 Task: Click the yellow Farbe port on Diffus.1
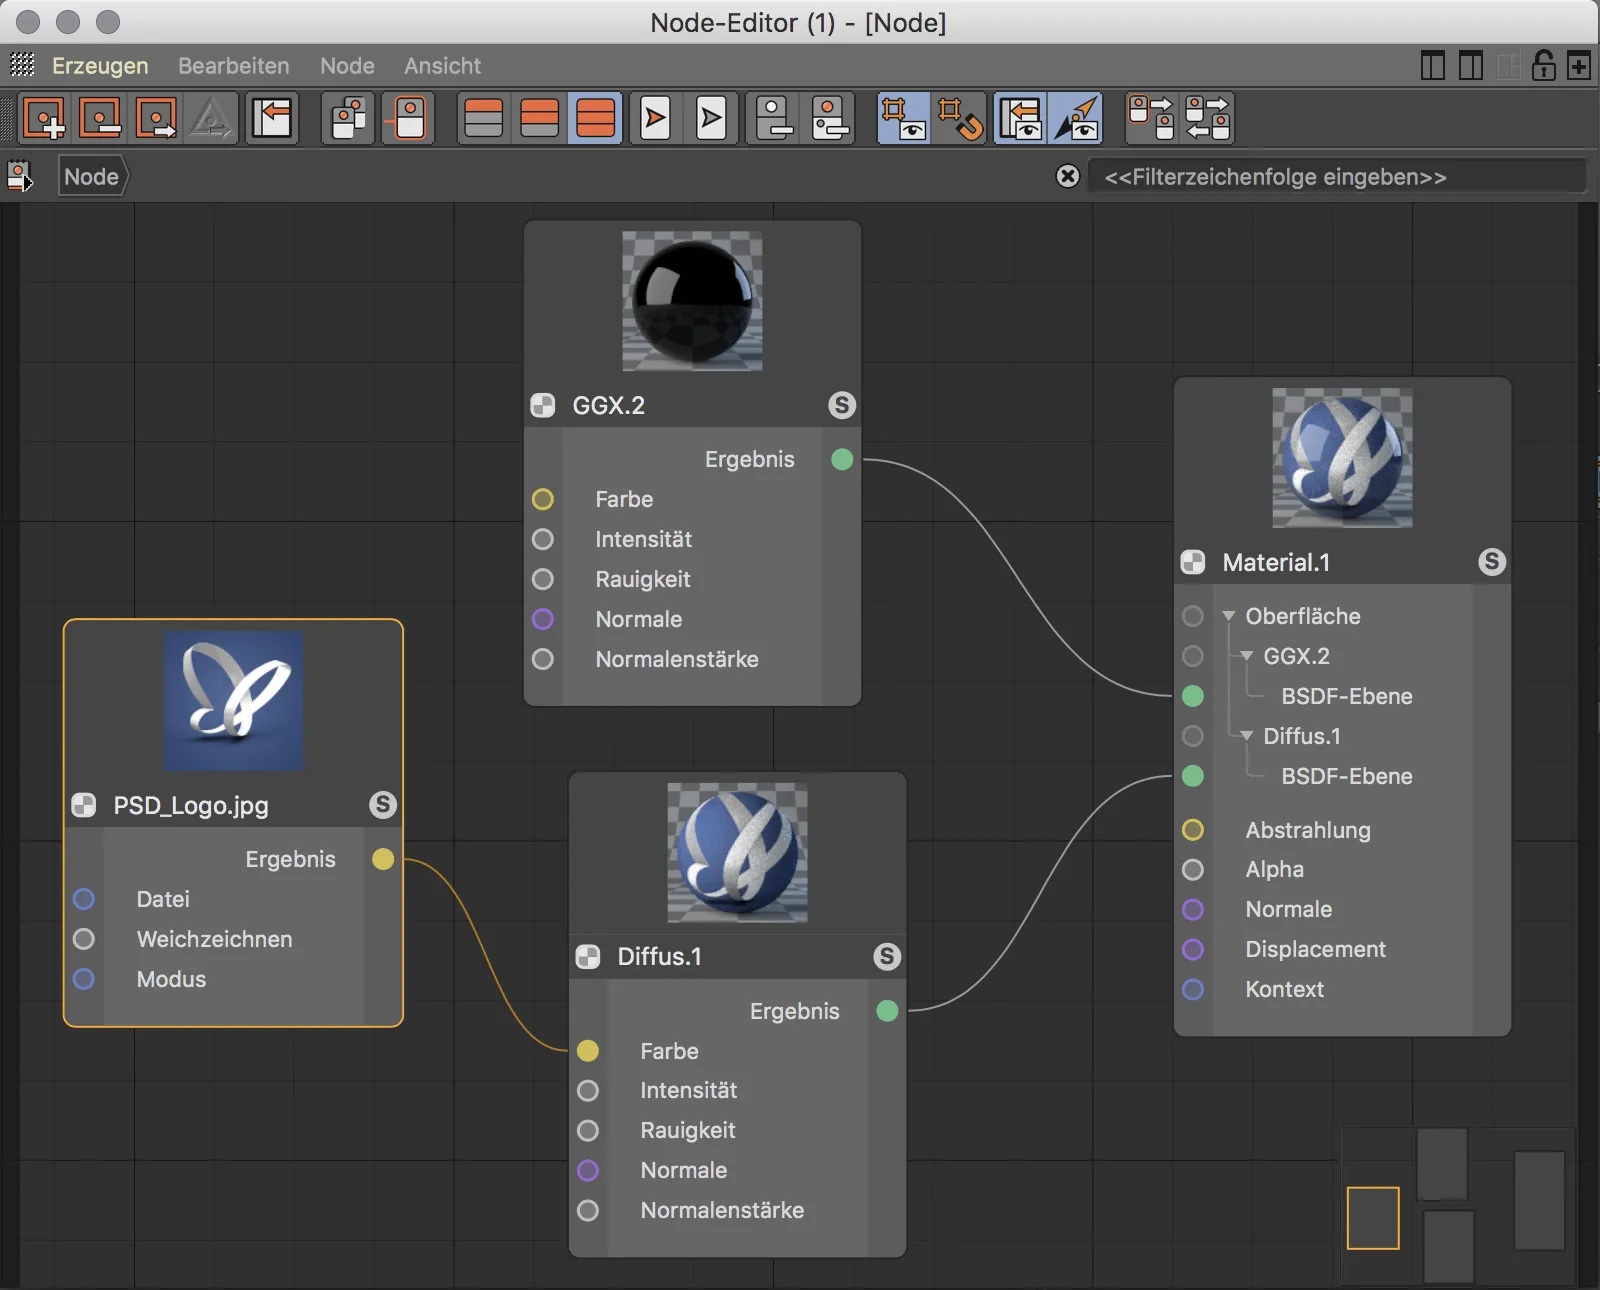[588, 1051]
